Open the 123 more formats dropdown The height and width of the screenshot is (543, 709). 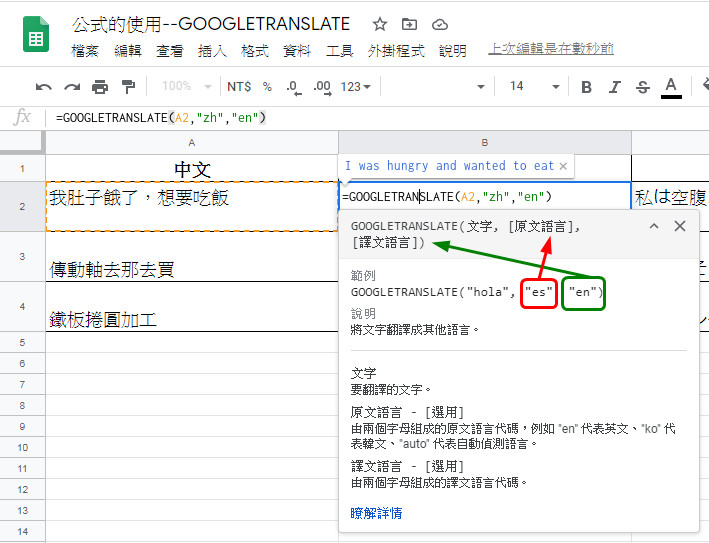point(355,86)
